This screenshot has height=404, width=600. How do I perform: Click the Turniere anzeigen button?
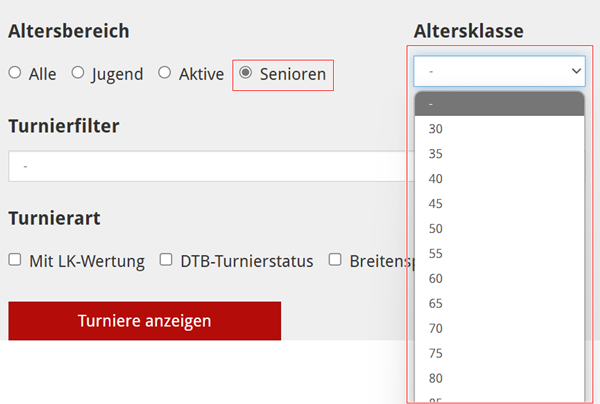click(x=145, y=321)
